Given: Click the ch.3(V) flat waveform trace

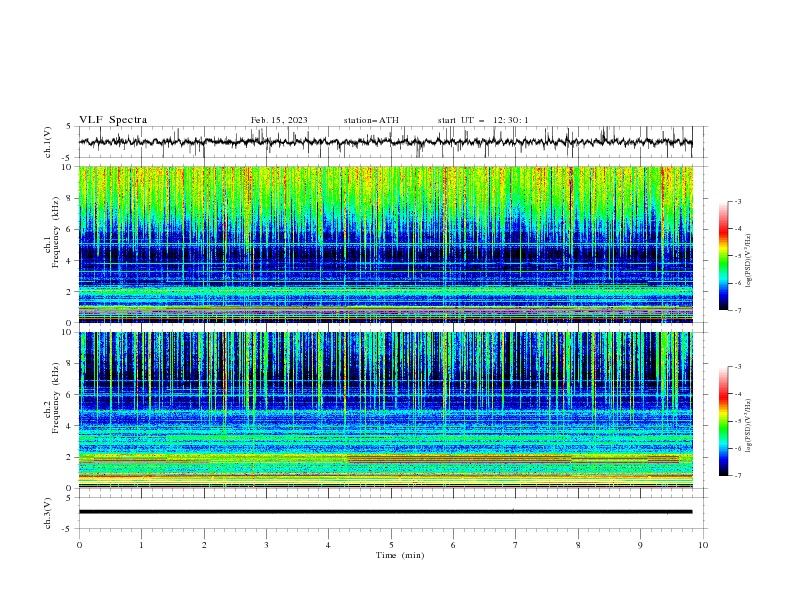Looking at the screenshot, I should point(385,512).
